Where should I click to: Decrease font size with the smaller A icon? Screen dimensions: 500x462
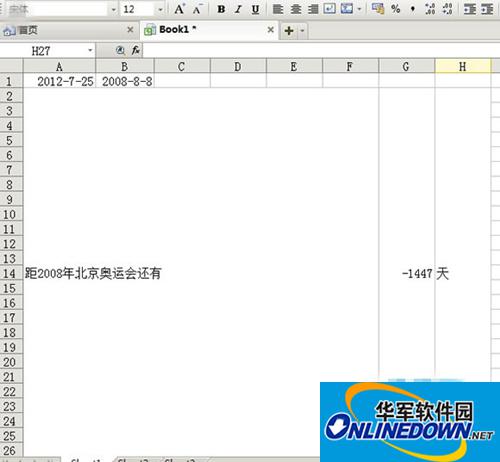[197, 9]
